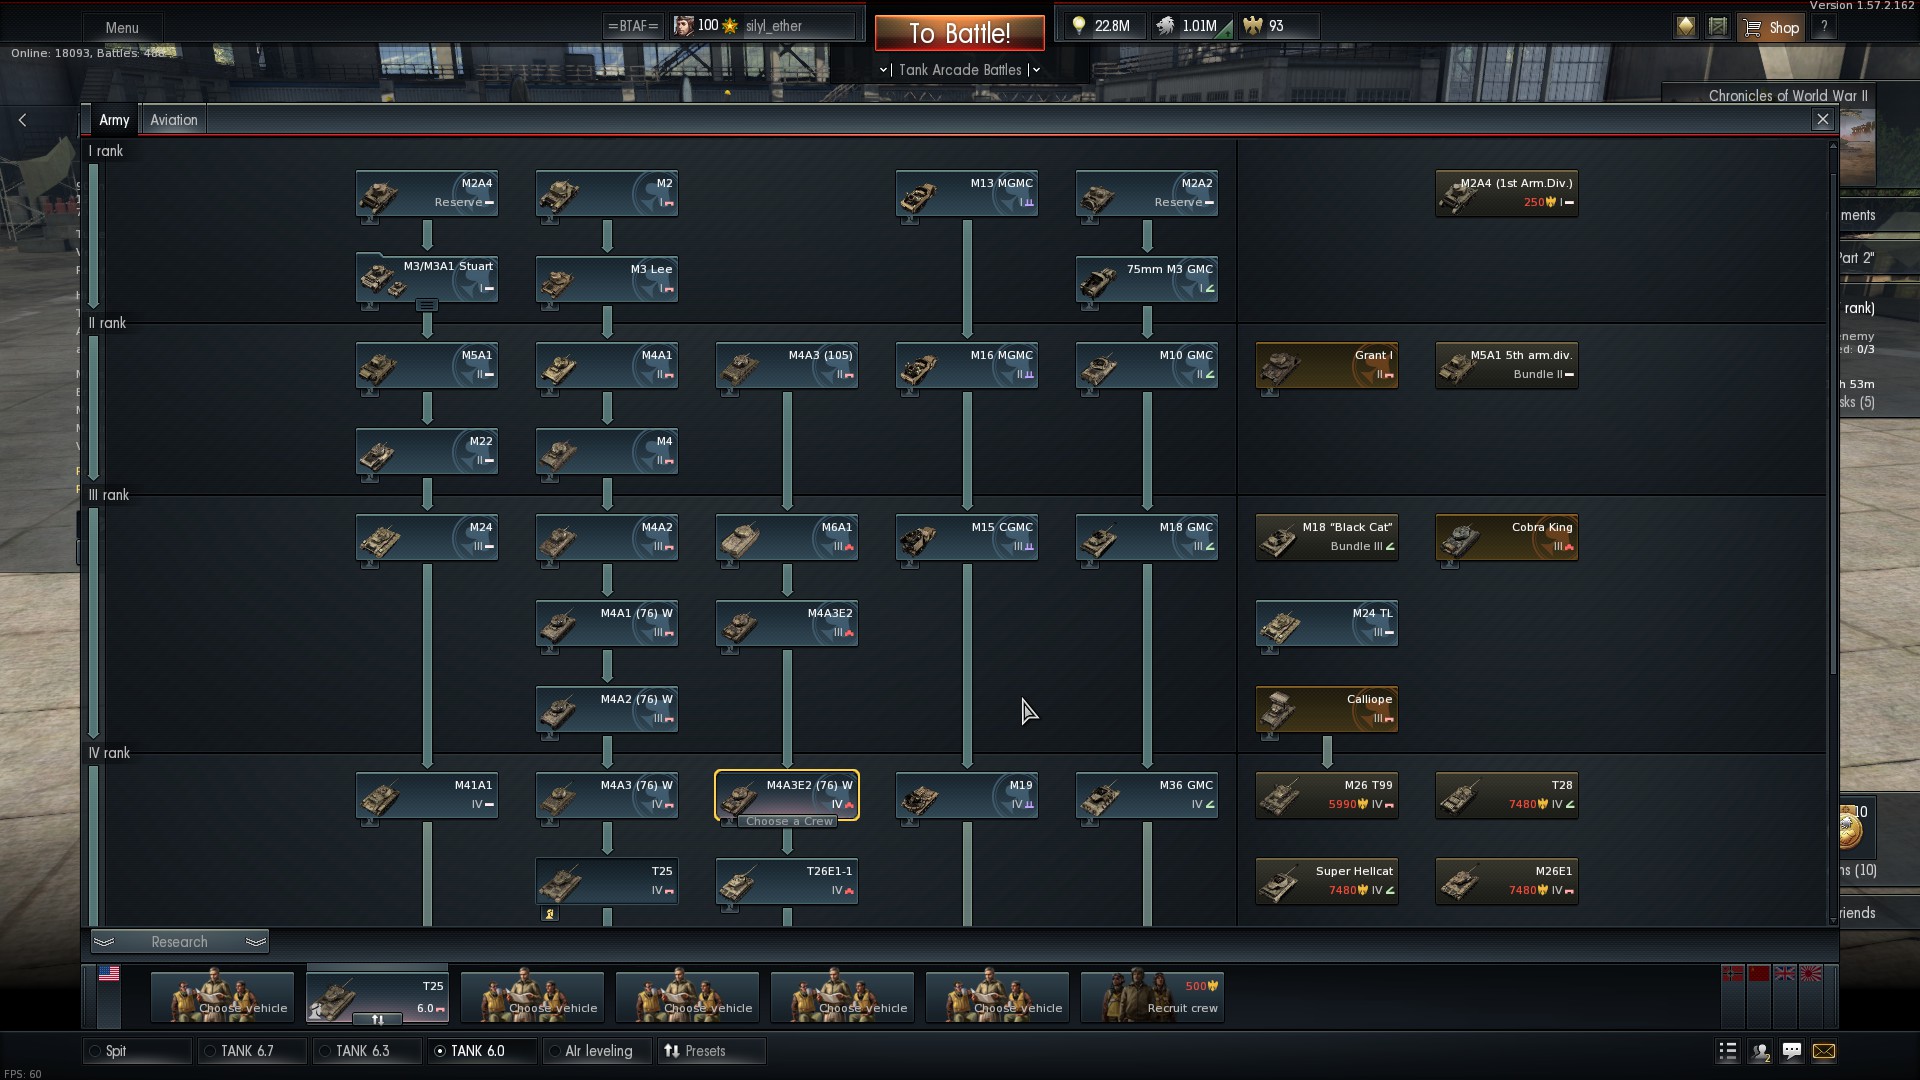
Task: Open the Shop
Action: tap(1772, 28)
